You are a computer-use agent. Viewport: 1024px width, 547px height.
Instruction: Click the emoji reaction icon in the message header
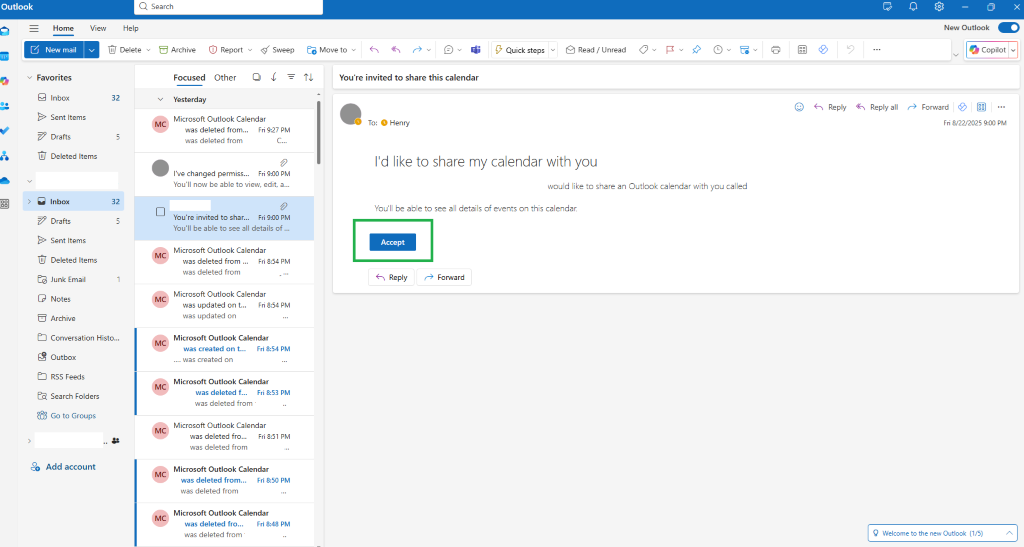[799, 107]
